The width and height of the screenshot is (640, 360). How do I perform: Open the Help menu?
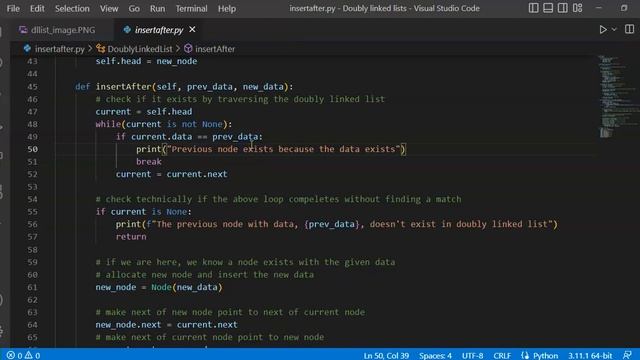(226, 8)
